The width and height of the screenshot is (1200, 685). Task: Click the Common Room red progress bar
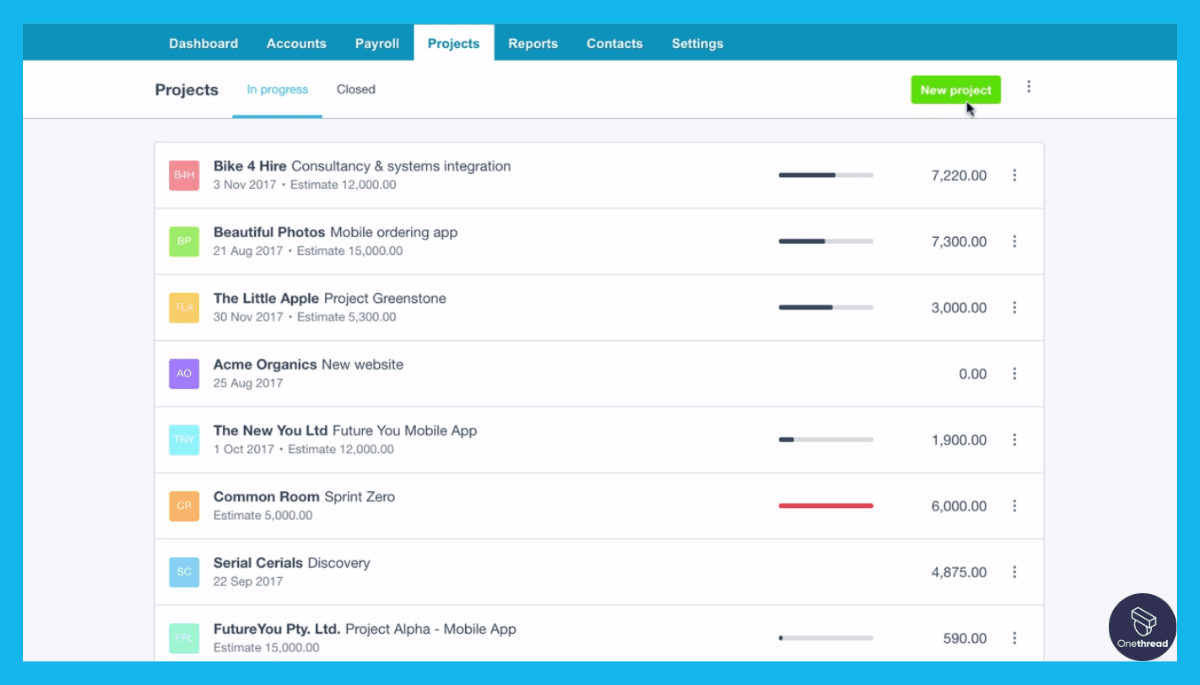(x=825, y=505)
